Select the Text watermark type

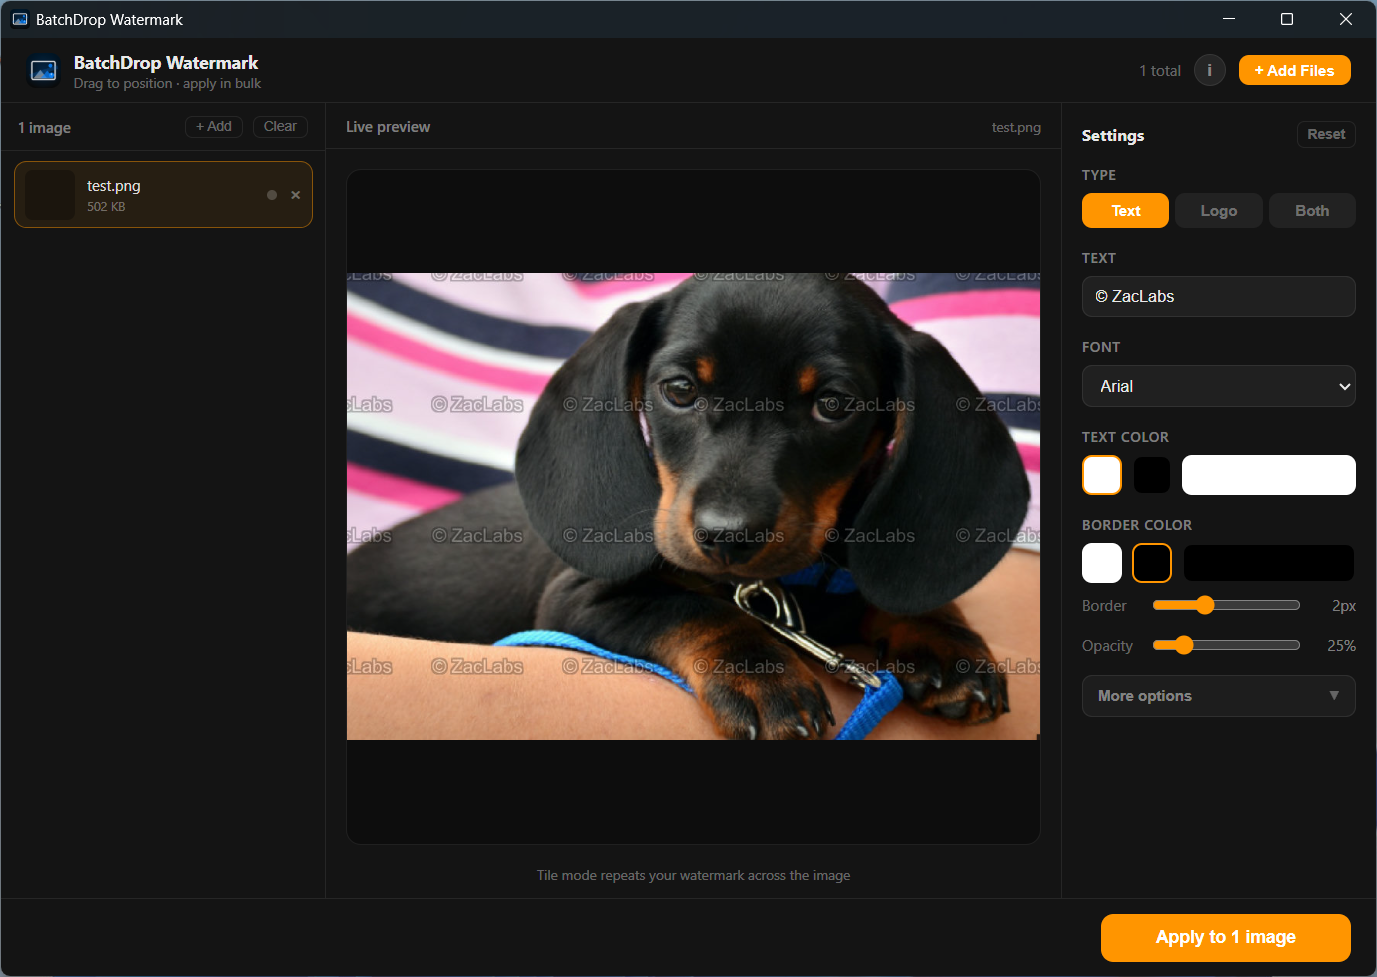coord(1125,211)
